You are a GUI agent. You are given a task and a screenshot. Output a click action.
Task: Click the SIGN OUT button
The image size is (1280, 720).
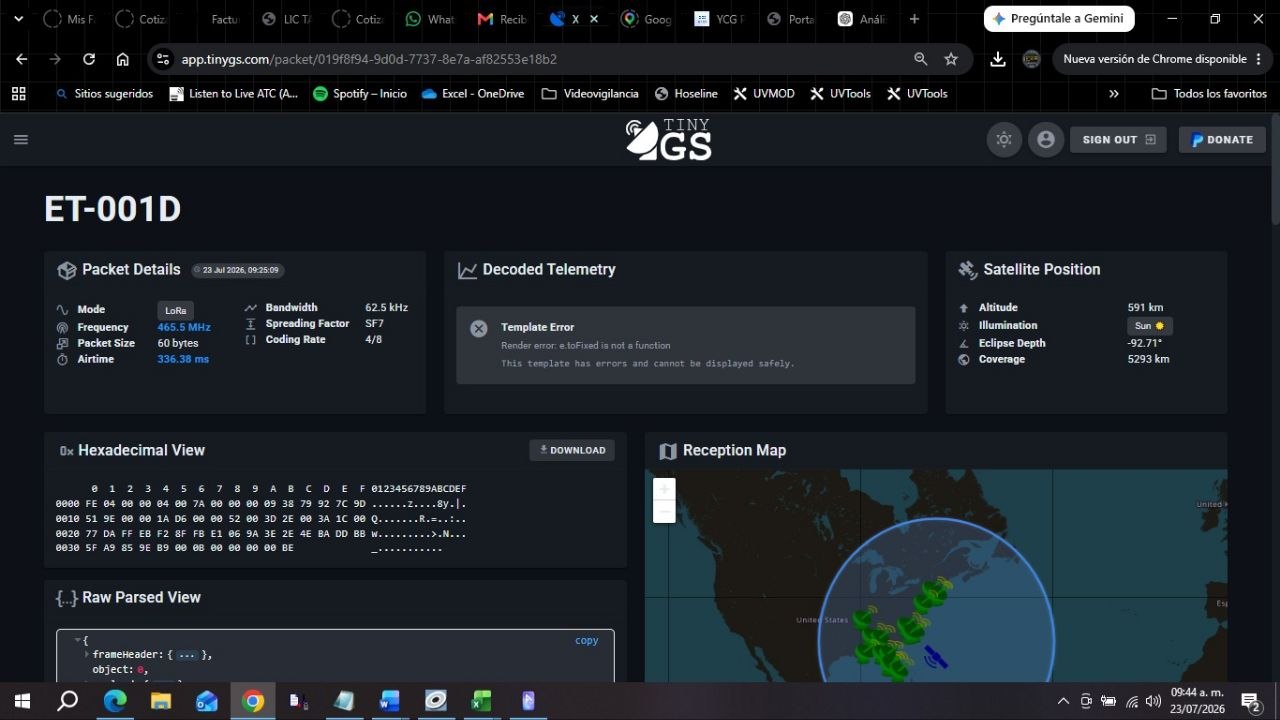(x=1118, y=140)
